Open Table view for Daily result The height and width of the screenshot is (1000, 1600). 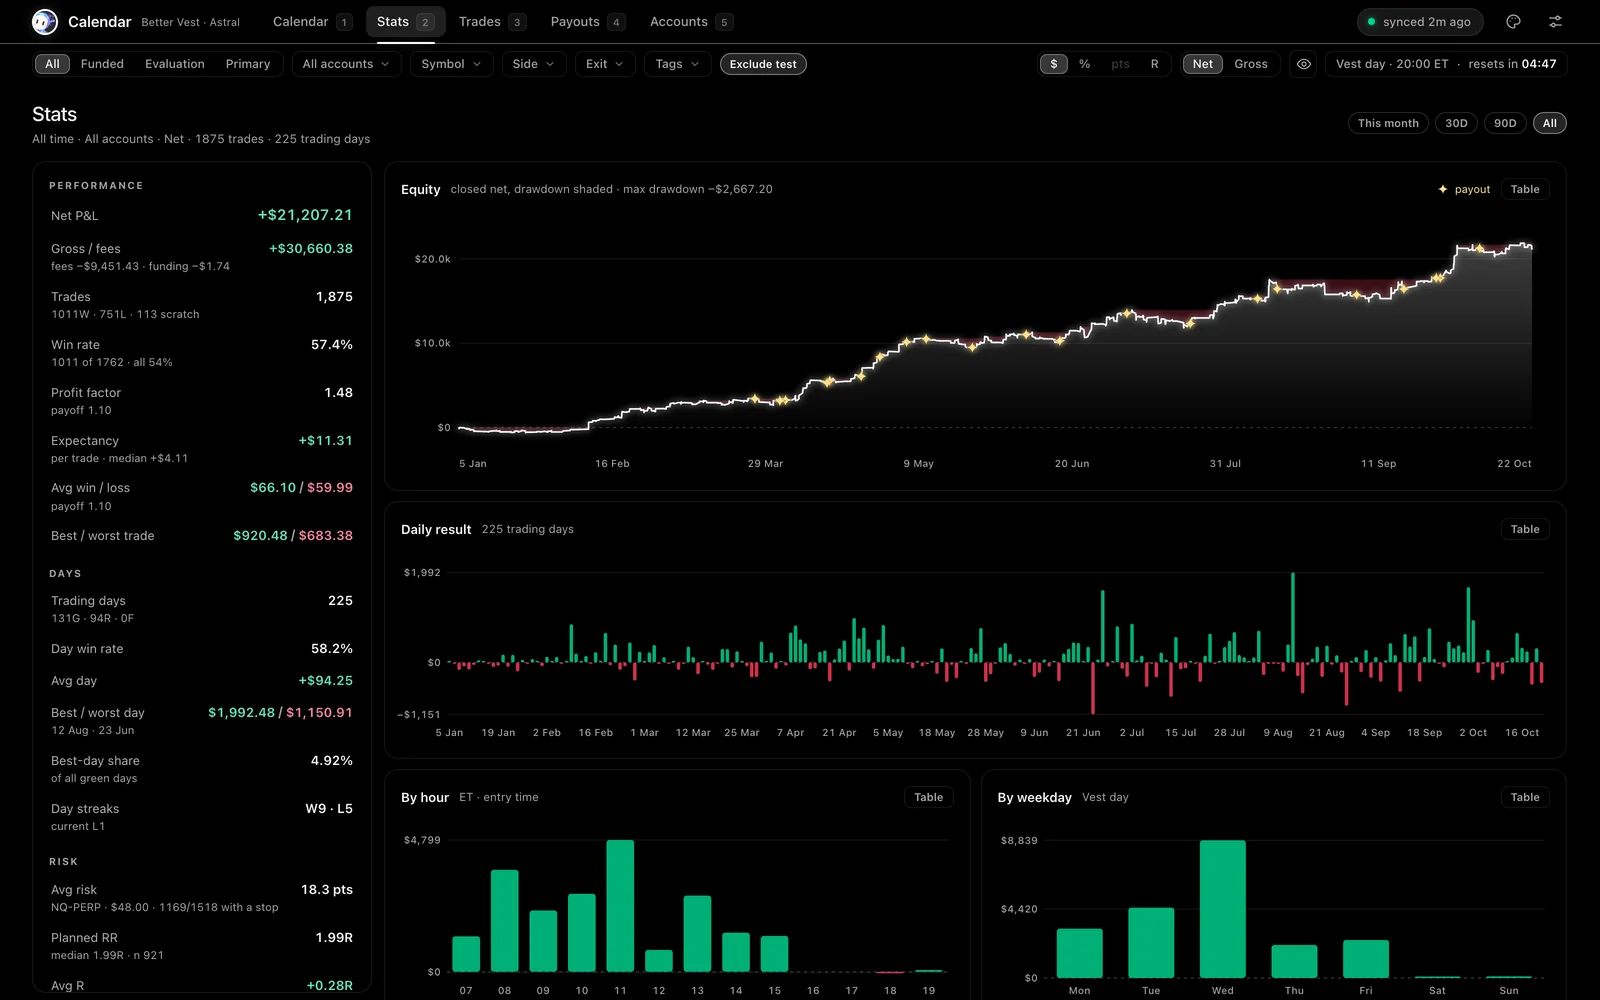[1525, 529]
